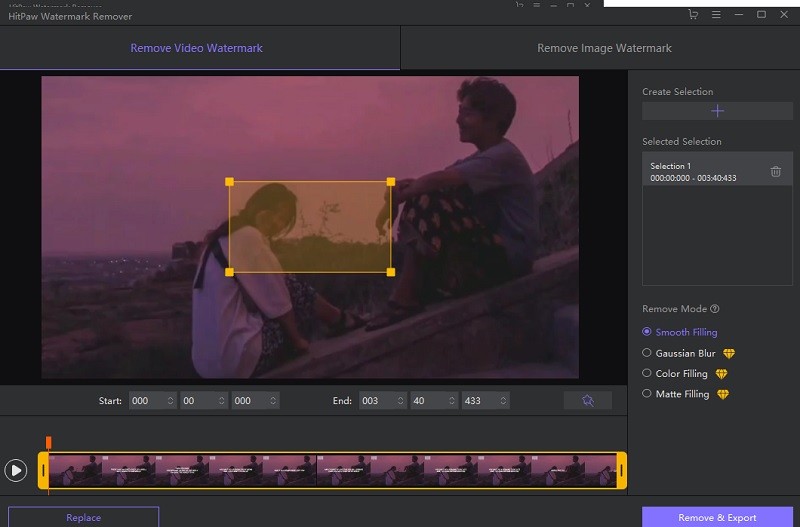Click the premium diamond next to Matte Filling
This screenshot has width=800, height=527.
click(723, 395)
